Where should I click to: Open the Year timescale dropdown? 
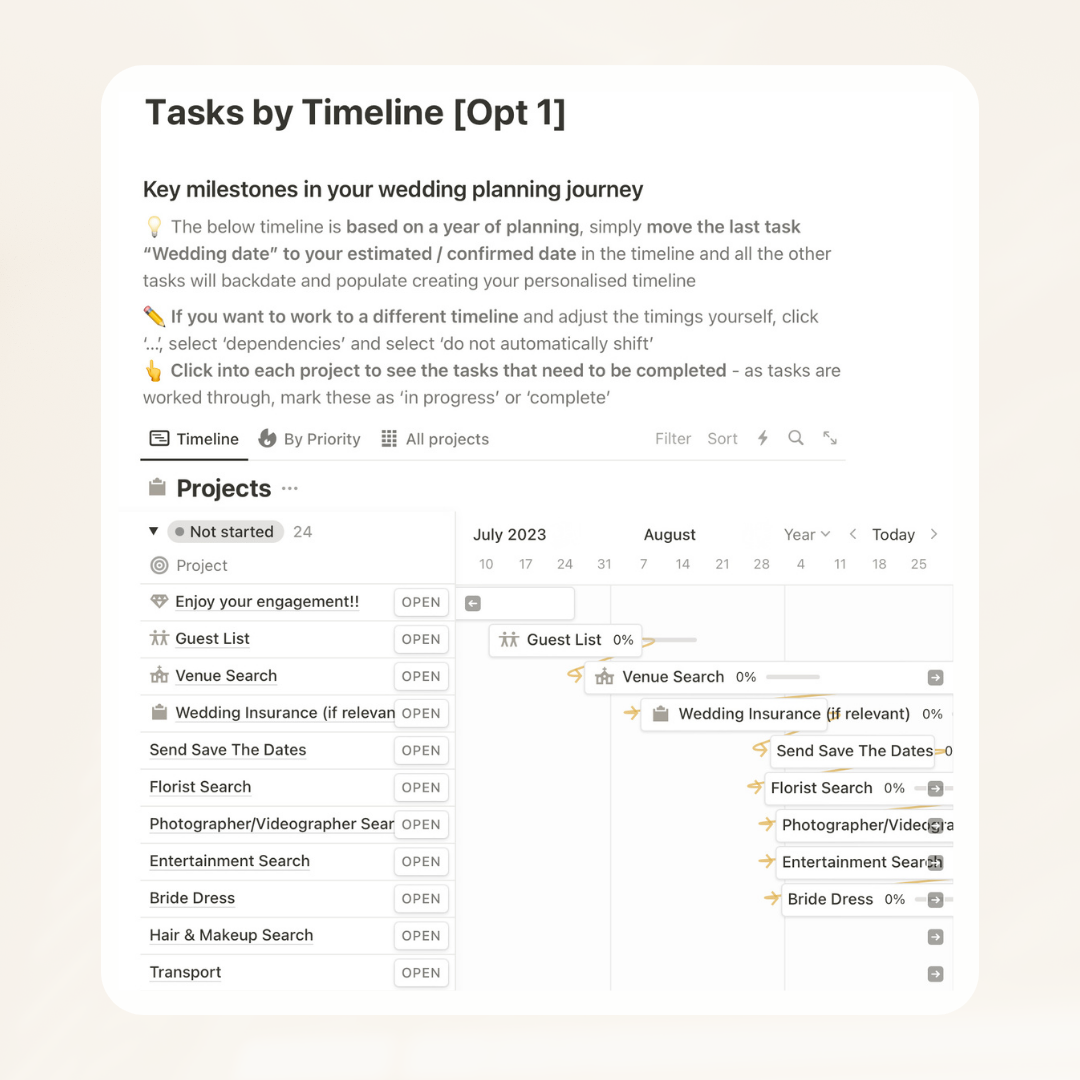[807, 534]
